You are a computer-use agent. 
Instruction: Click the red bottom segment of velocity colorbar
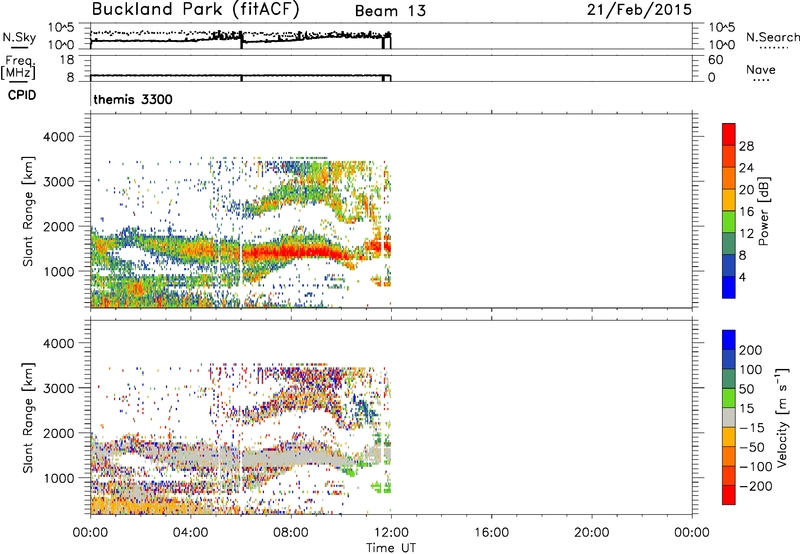729,495
